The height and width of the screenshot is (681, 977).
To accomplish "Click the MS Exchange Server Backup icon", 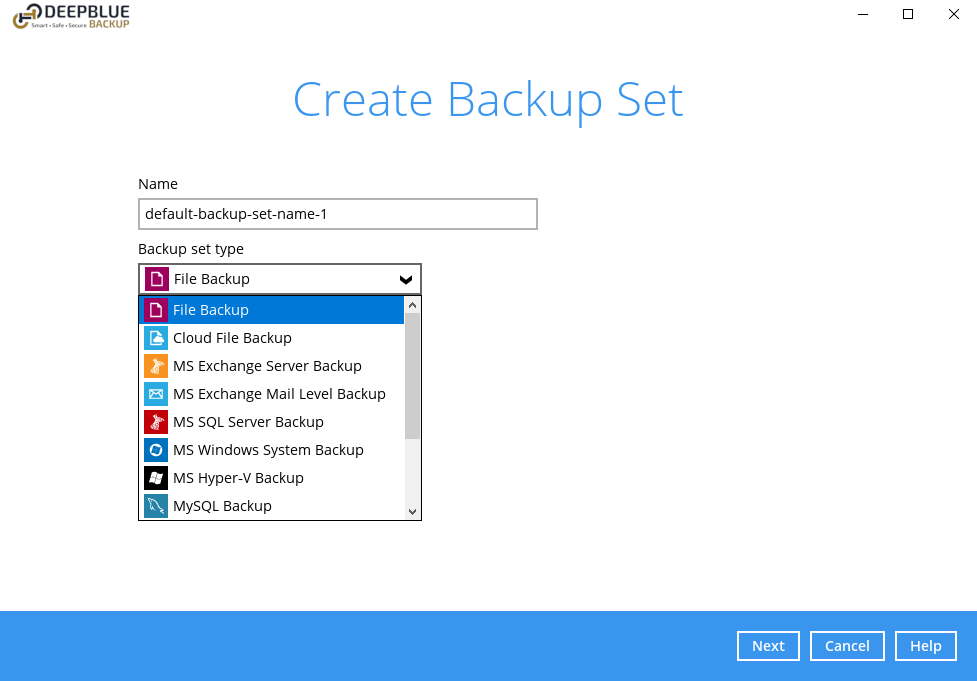I will pos(155,366).
